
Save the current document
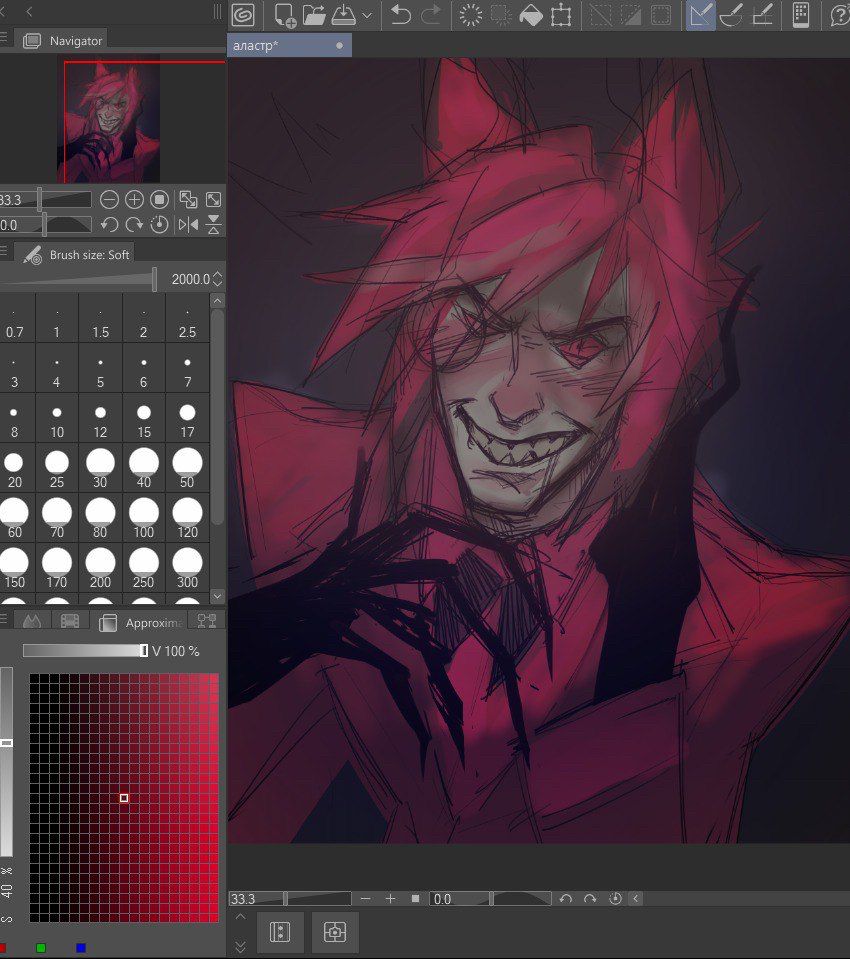[x=344, y=15]
